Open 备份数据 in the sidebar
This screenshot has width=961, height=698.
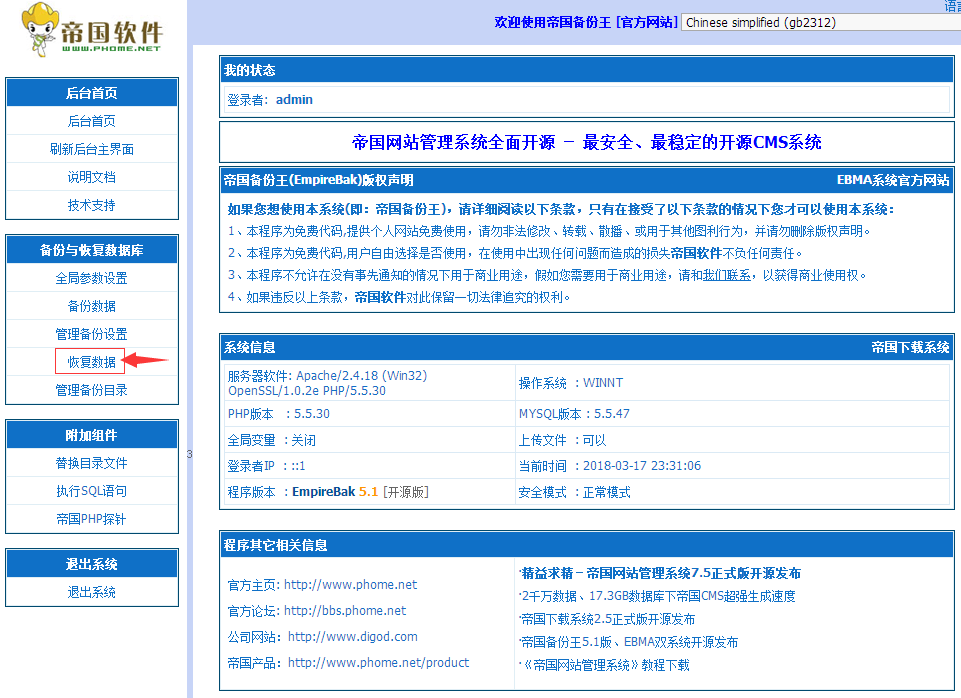click(x=91, y=306)
